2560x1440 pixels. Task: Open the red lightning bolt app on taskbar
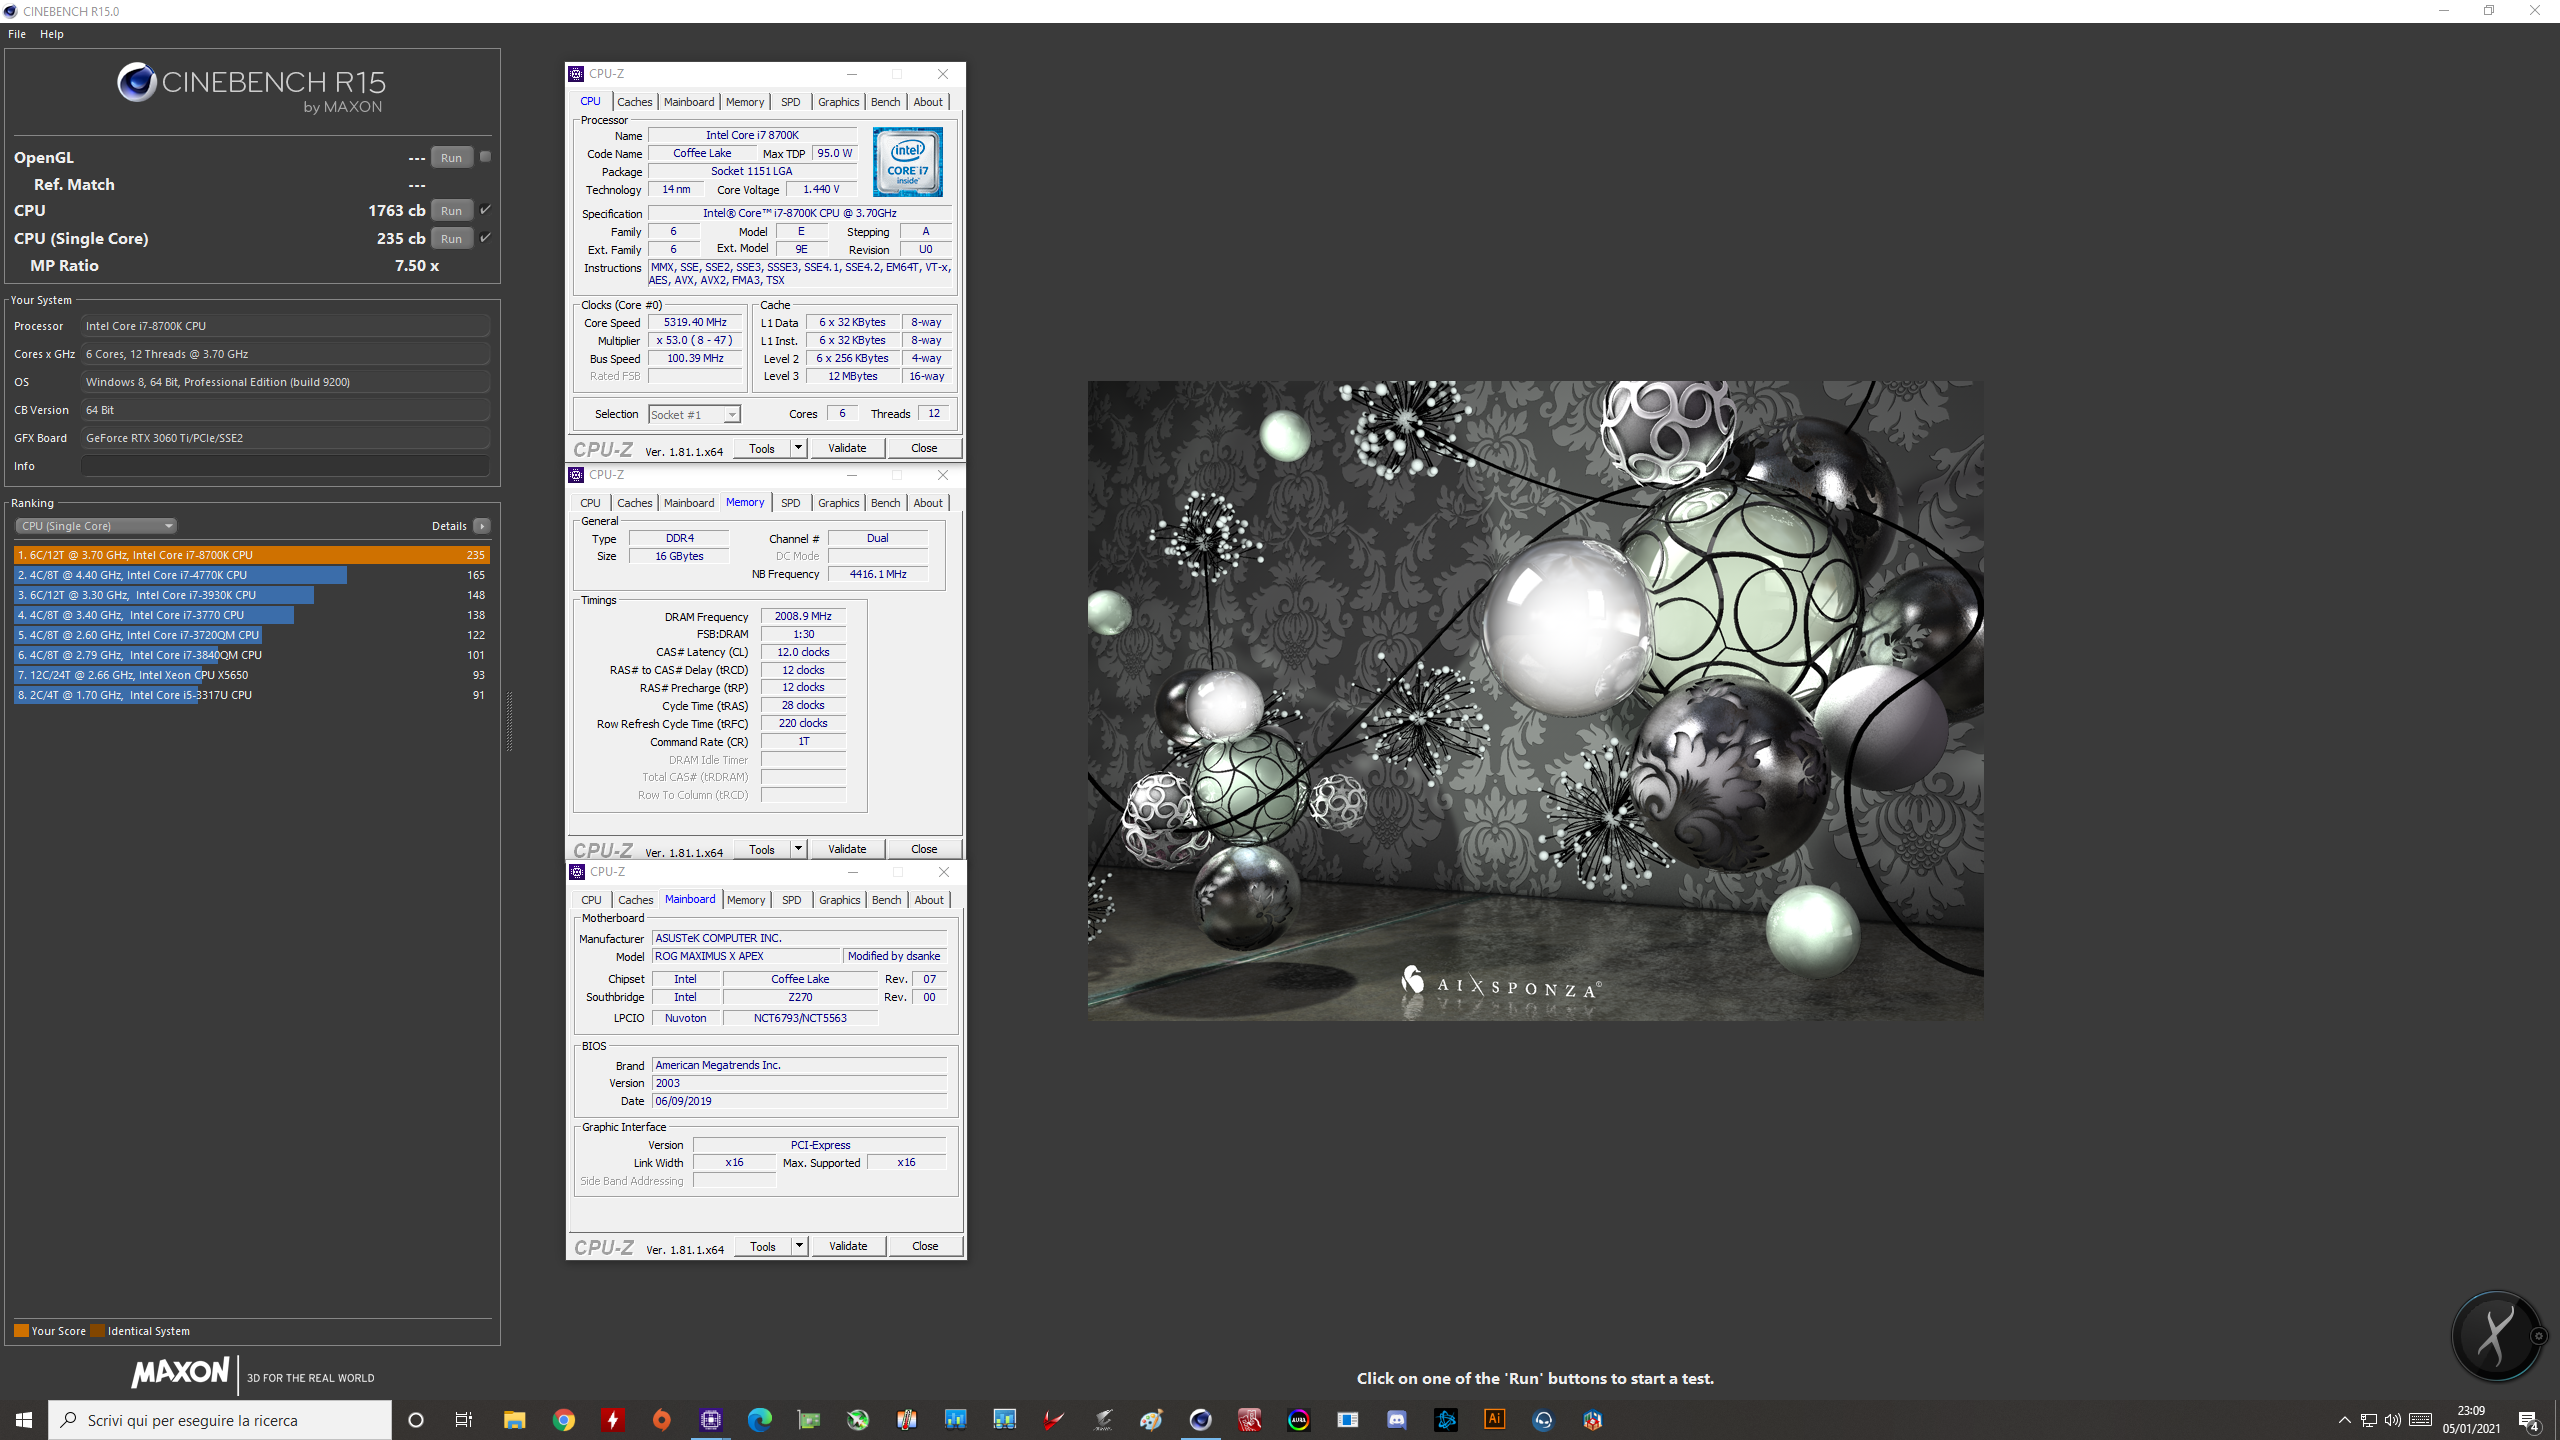tap(612, 1420)
